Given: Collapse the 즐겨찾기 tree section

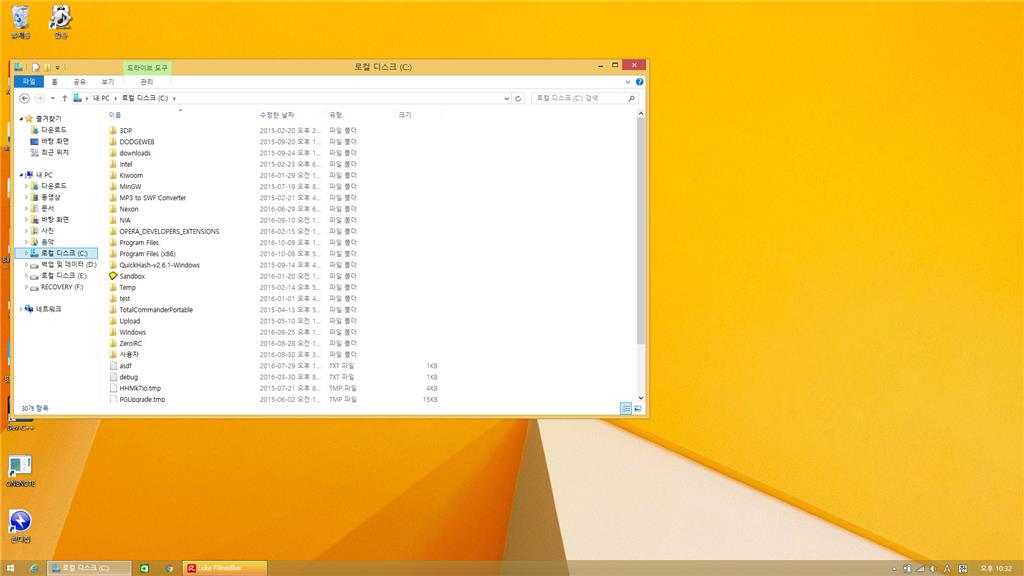Looking at the screenshot, I should click(x=21, y=119).
